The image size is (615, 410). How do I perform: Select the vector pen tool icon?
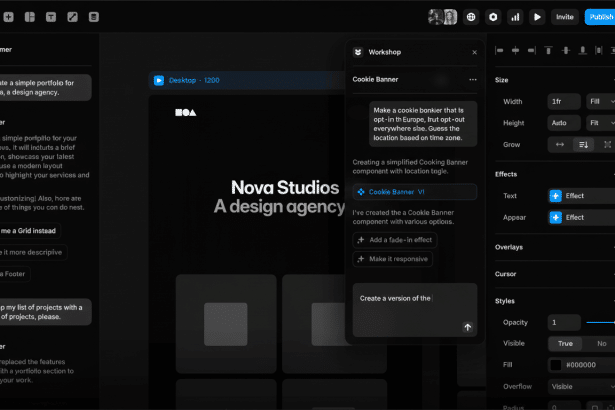point(73,17)
